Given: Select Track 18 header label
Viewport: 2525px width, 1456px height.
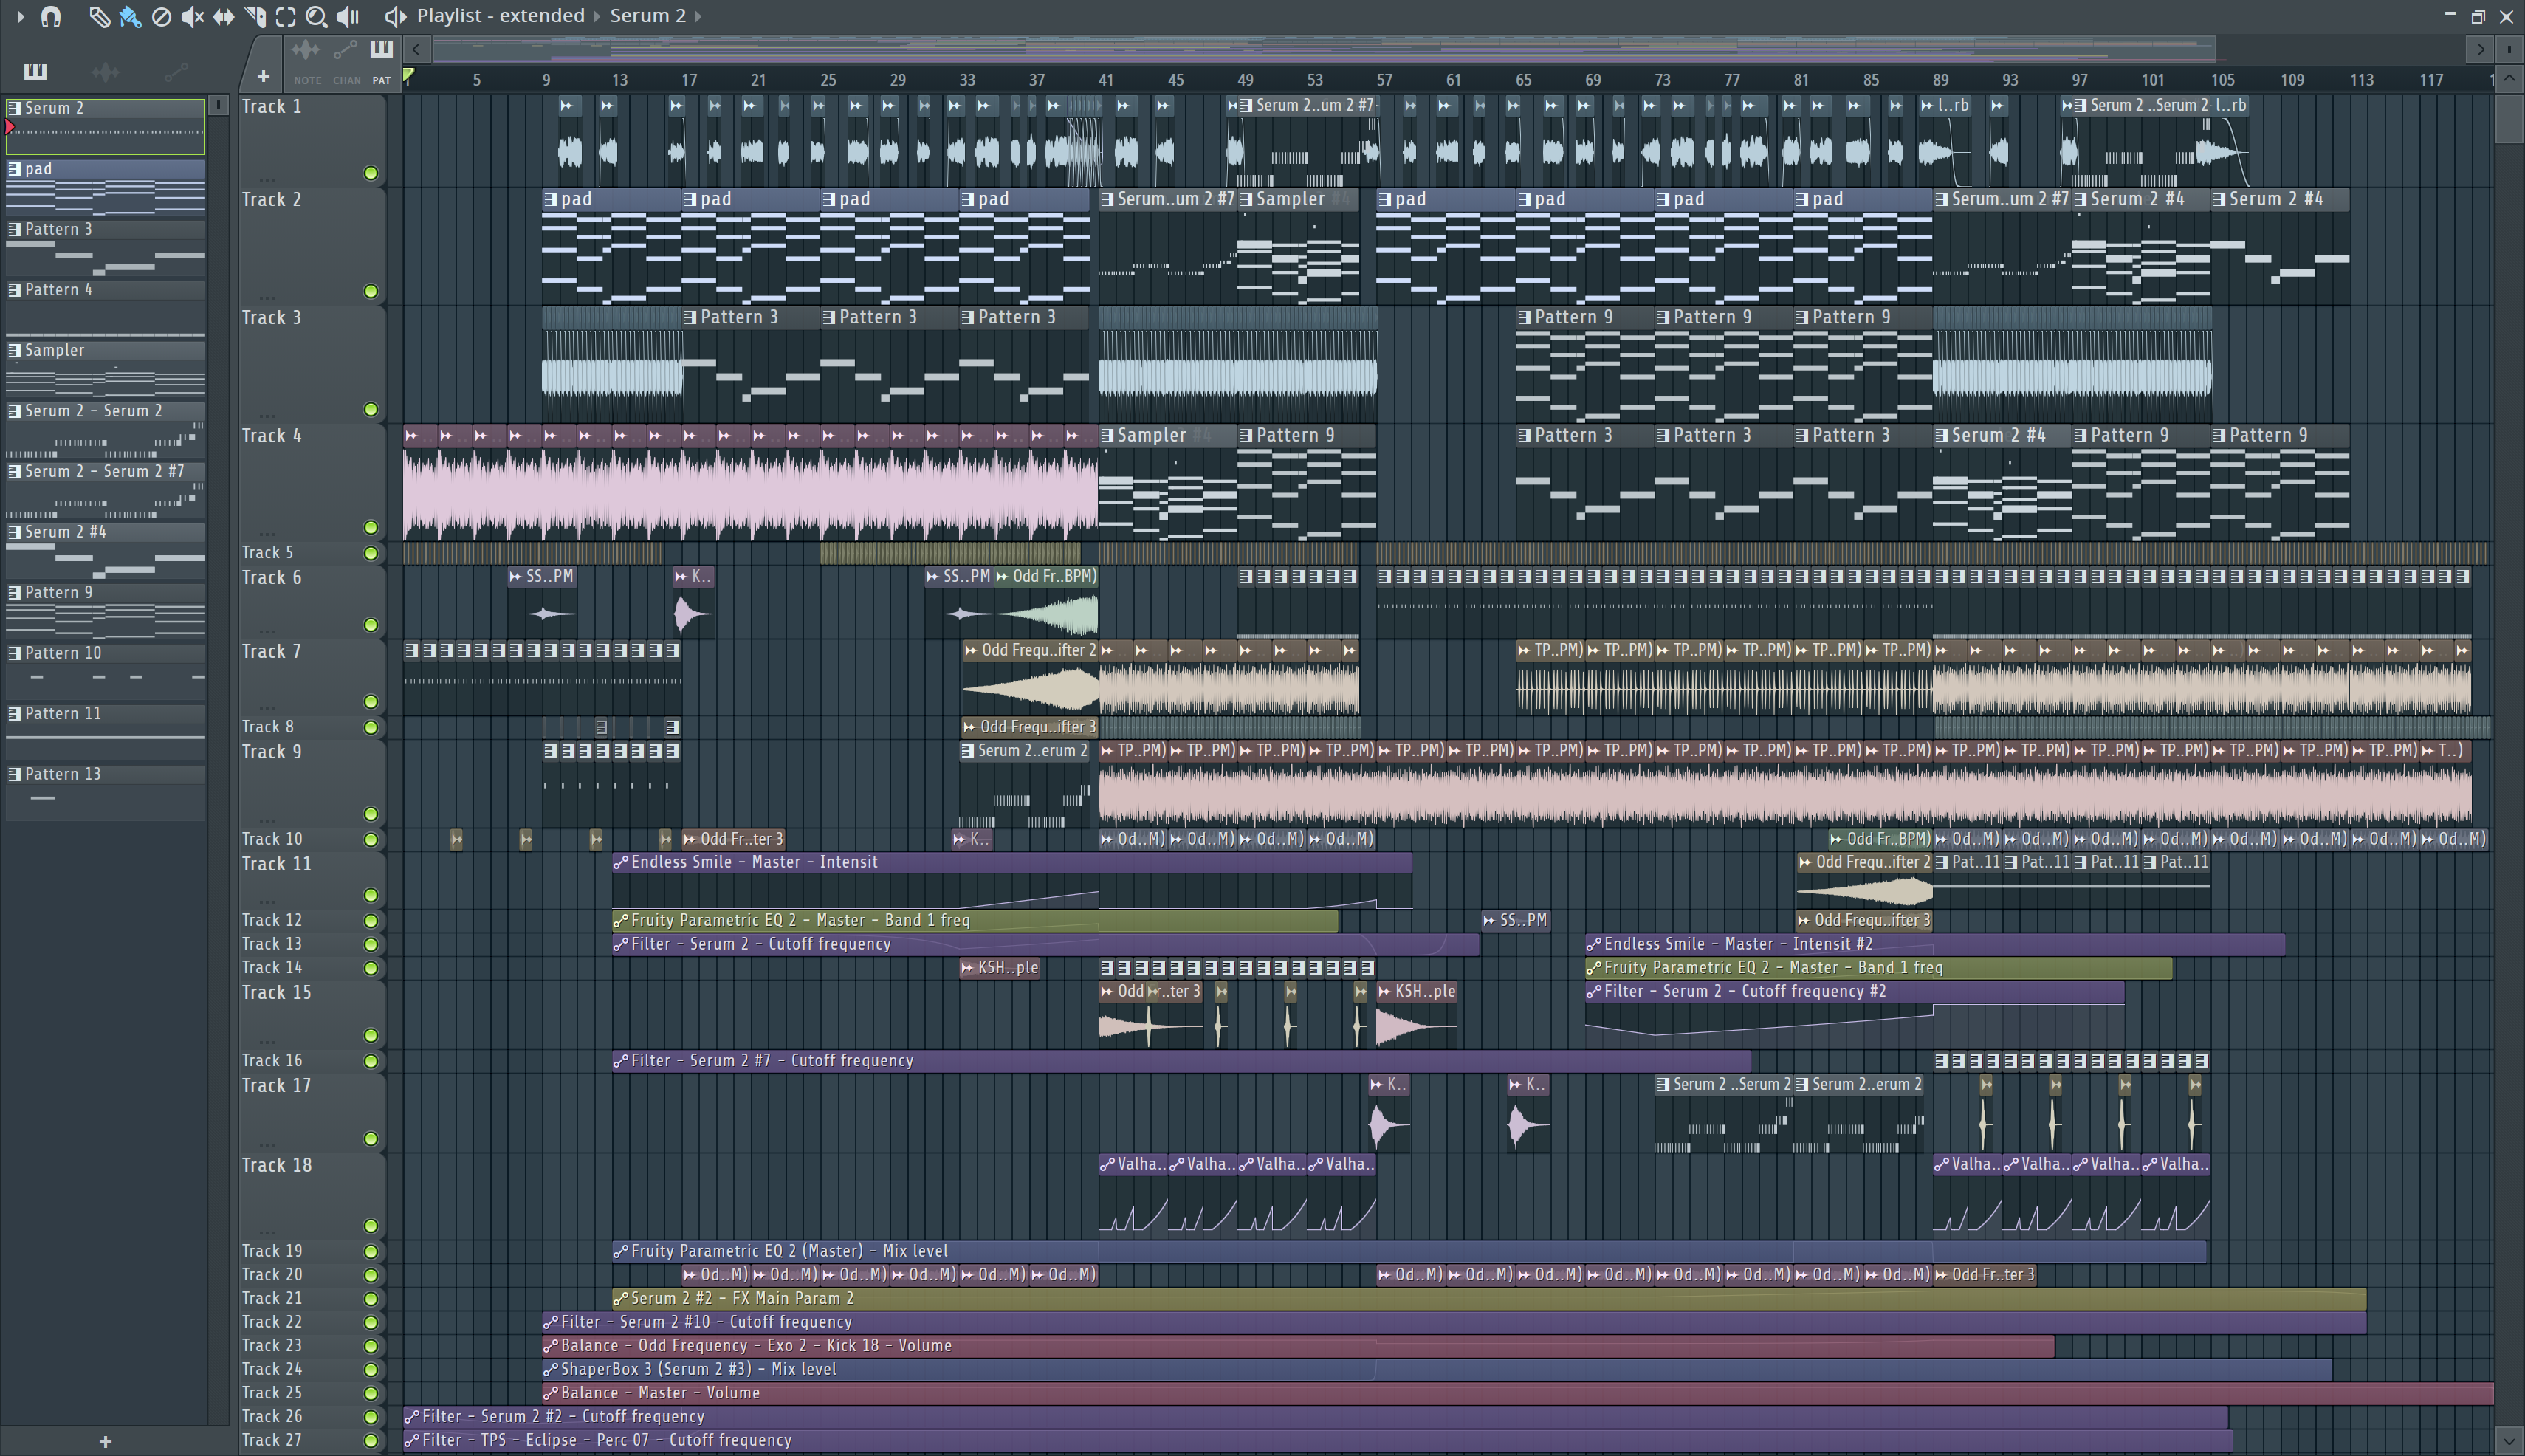Looking at the screenshot, I should 277,1165.
